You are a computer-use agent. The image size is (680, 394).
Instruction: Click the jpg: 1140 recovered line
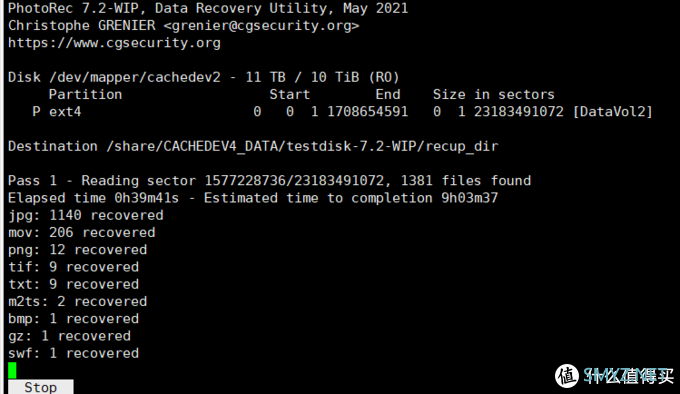tap(86, 215)
